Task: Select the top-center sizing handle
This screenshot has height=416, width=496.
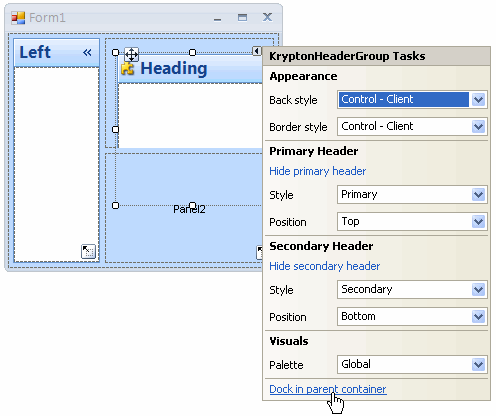Action: [x=192, y=52]
